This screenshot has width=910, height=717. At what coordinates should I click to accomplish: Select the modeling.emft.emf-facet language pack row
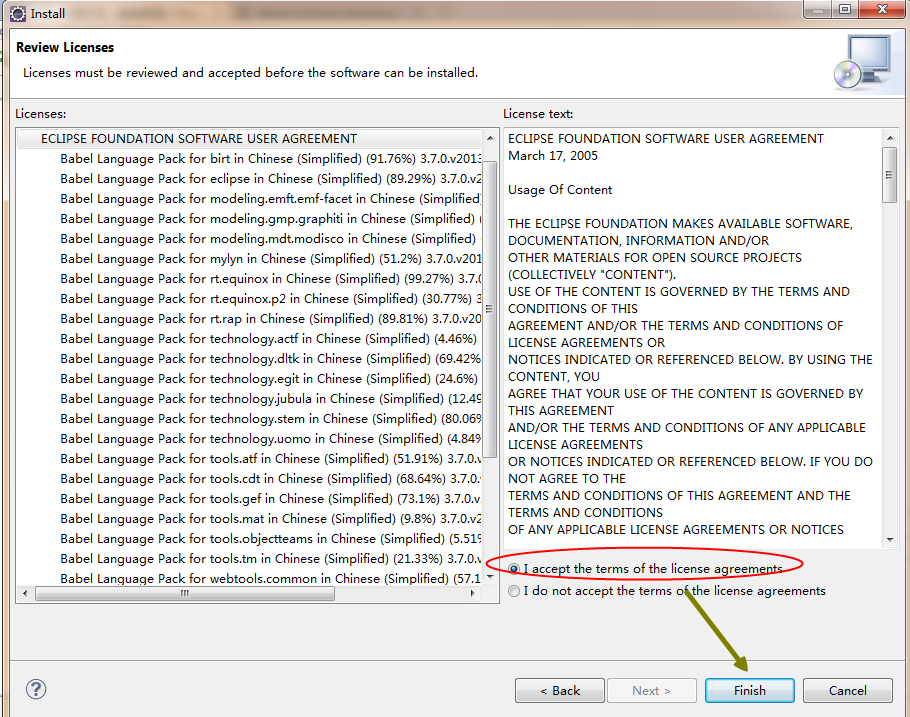tap(270, 199)
